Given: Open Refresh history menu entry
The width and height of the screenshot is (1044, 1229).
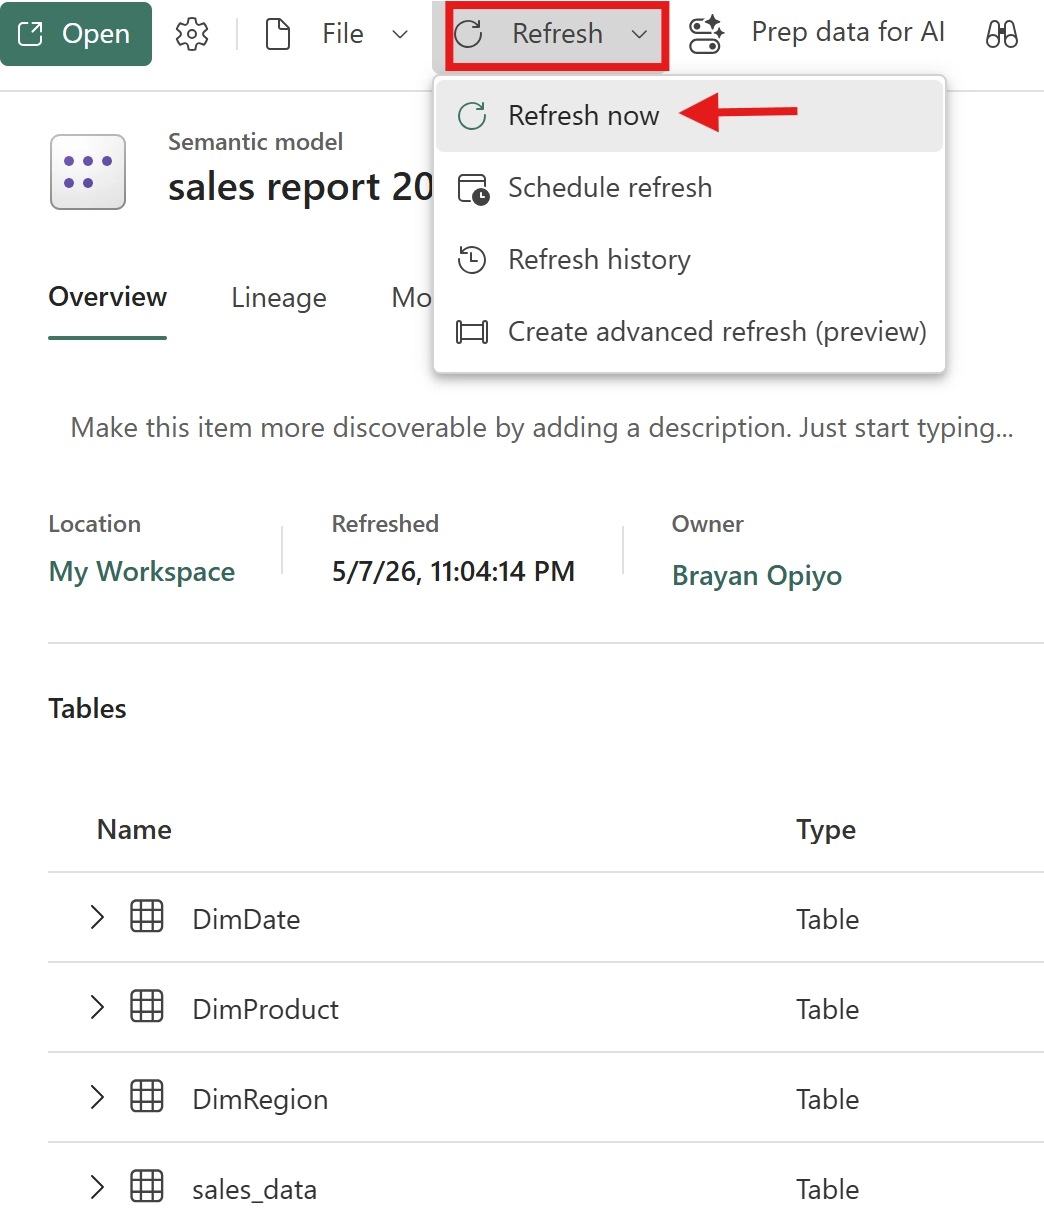Looking at the screenshot, I should [690, 260].
